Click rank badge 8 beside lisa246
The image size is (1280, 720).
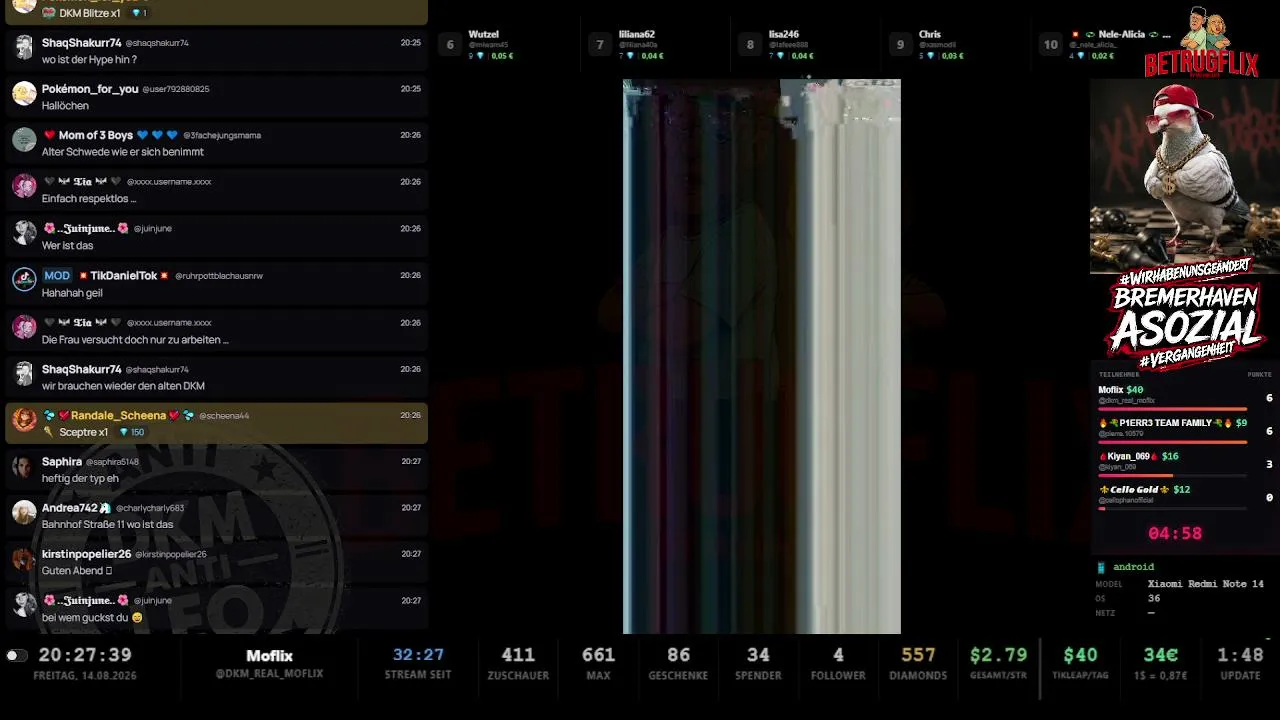pyautogui.click(x=750, y=45)
